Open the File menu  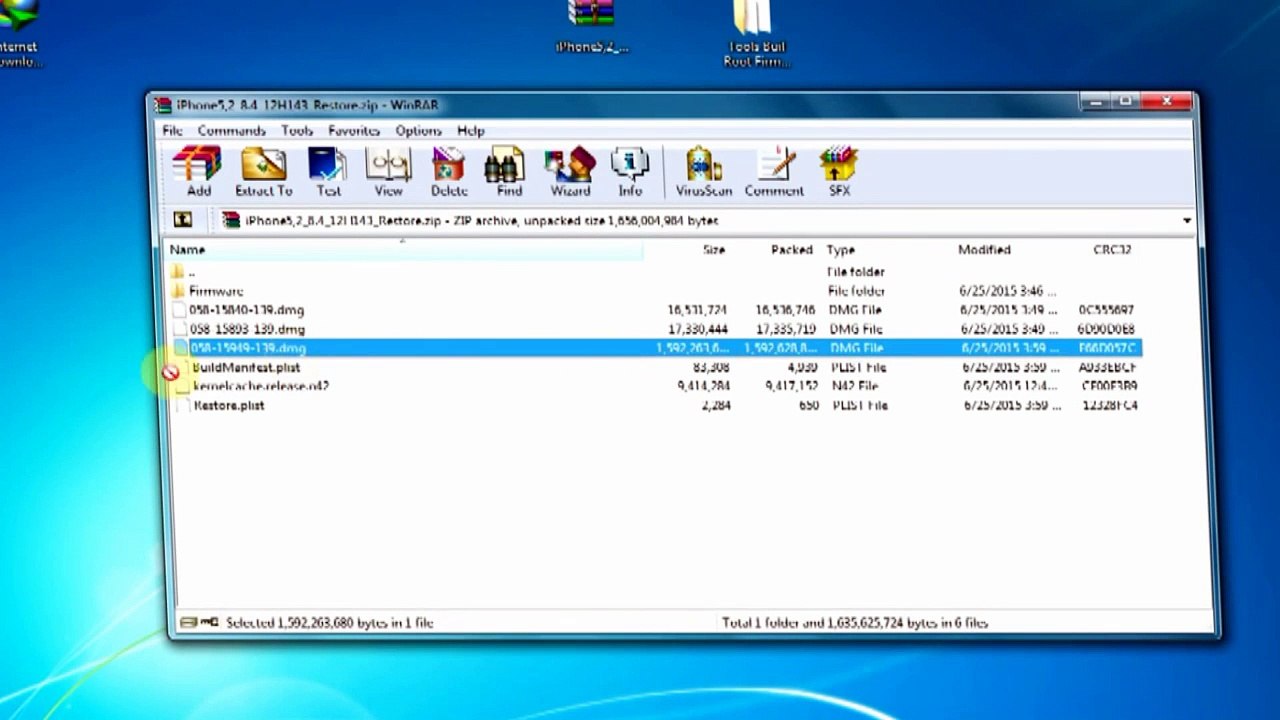pos(172,131)
